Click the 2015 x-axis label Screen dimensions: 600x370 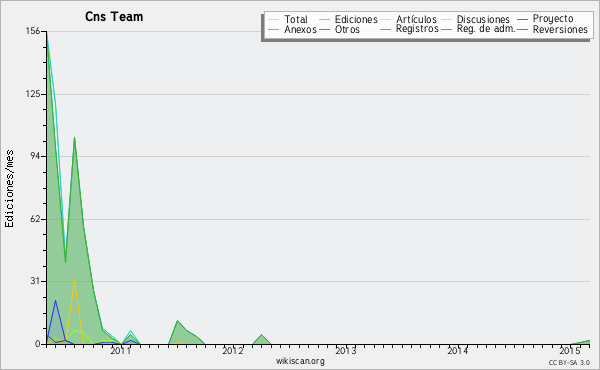[x=570, y=351]
